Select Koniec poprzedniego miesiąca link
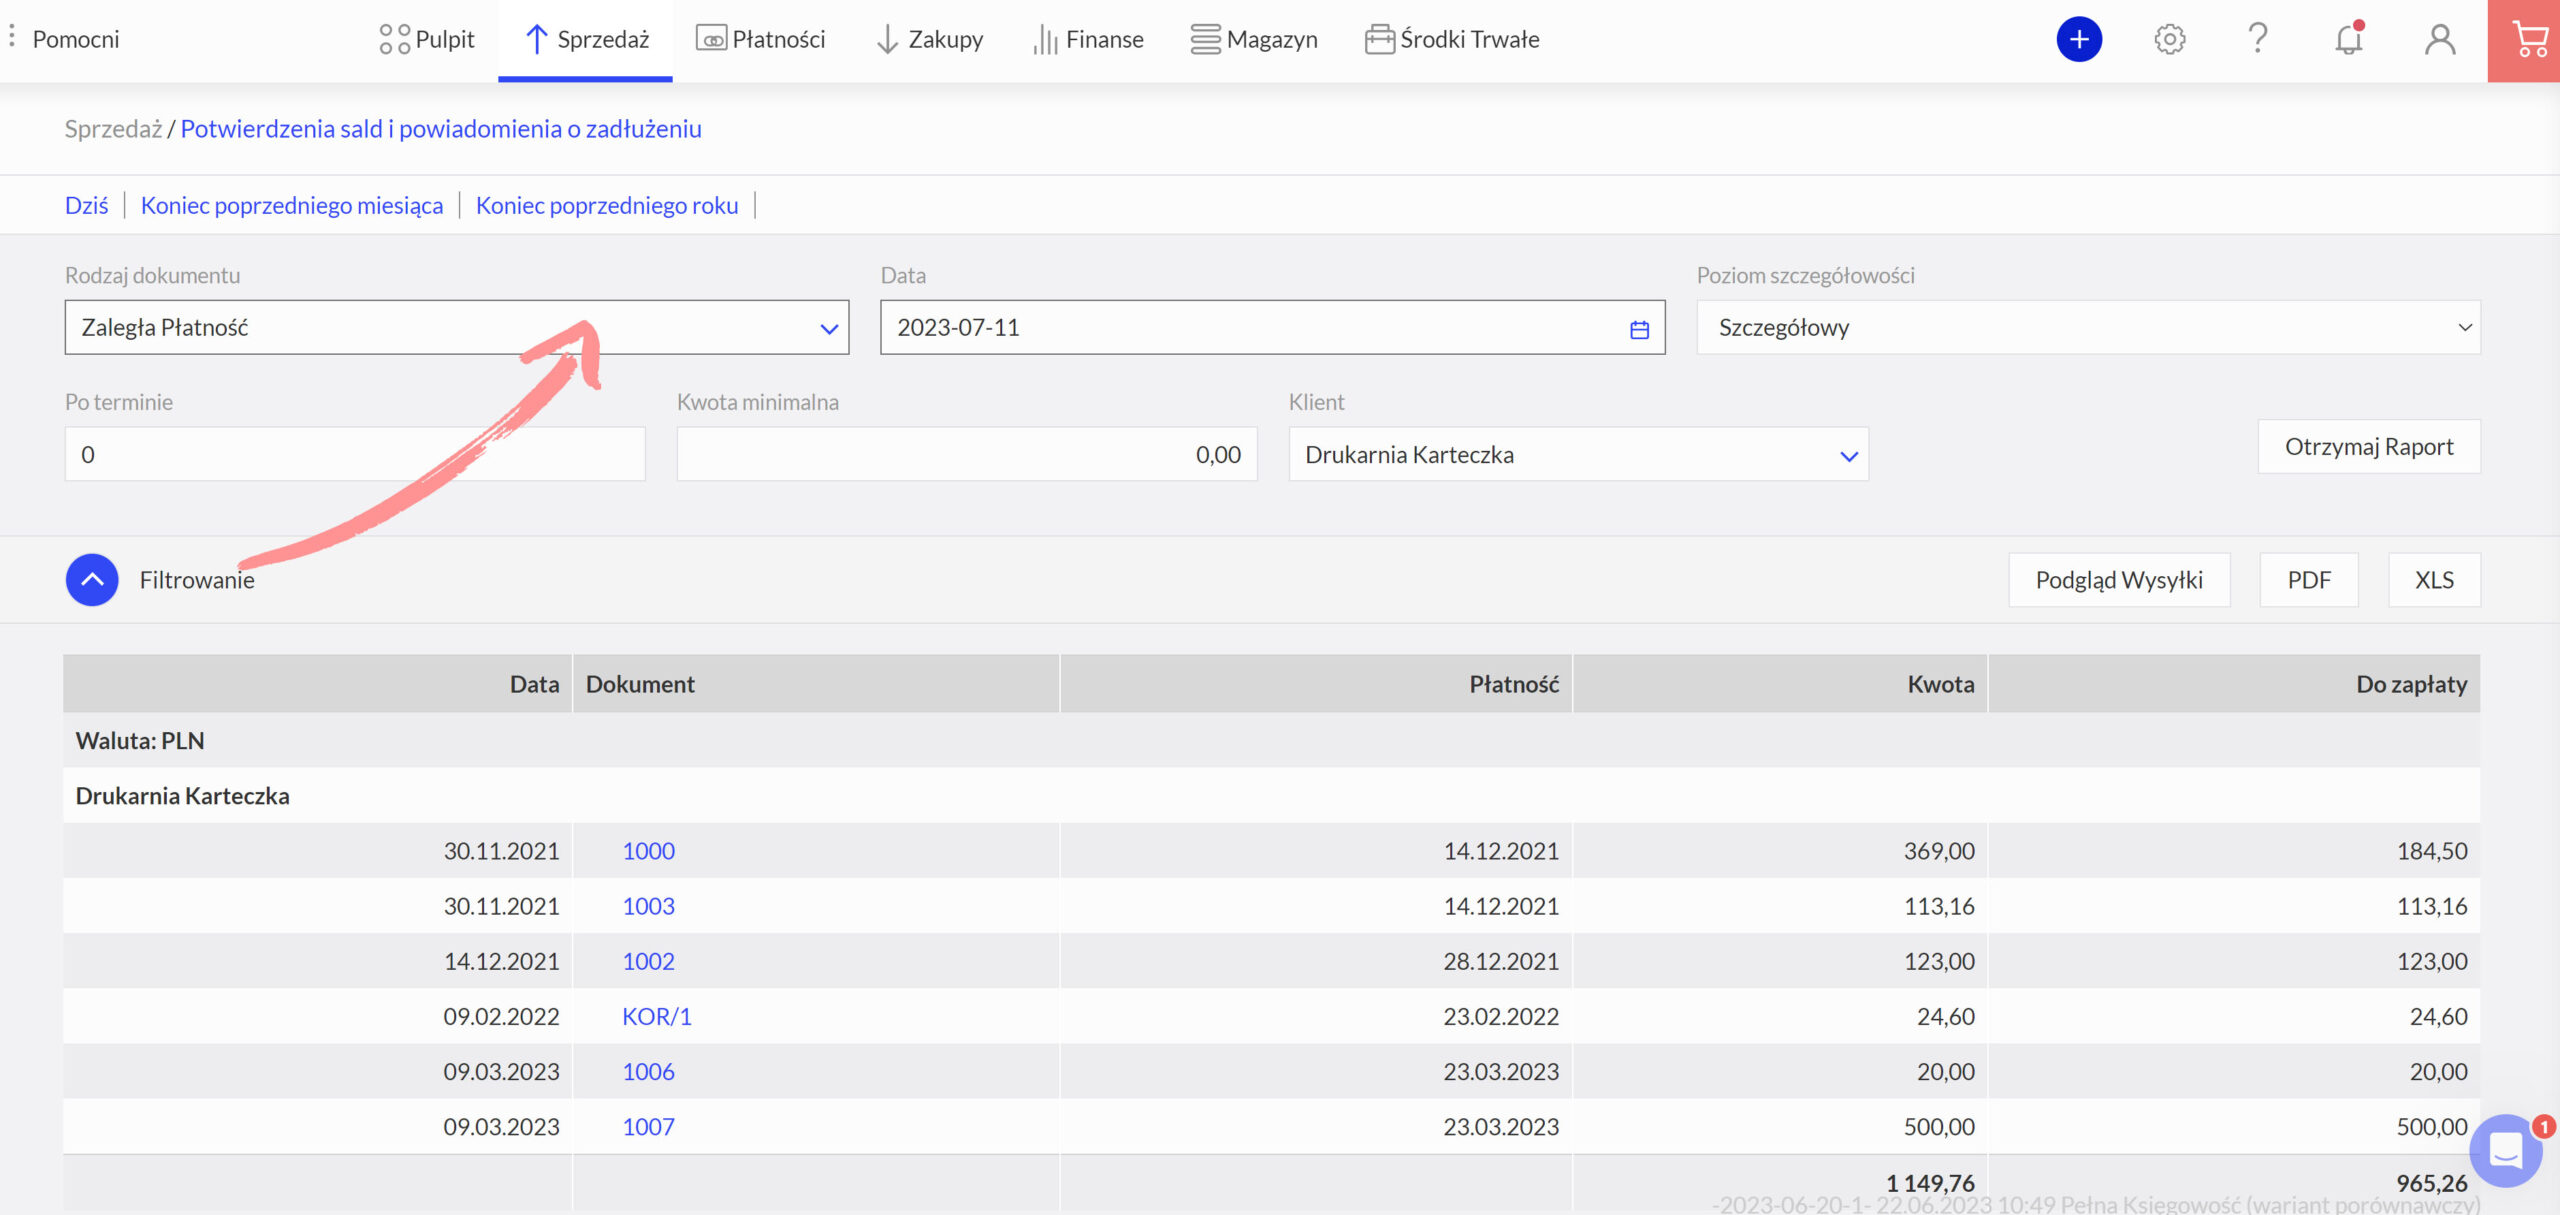Image resolution: width=2560 pixels, height=1215 pixels. point(292,205)
